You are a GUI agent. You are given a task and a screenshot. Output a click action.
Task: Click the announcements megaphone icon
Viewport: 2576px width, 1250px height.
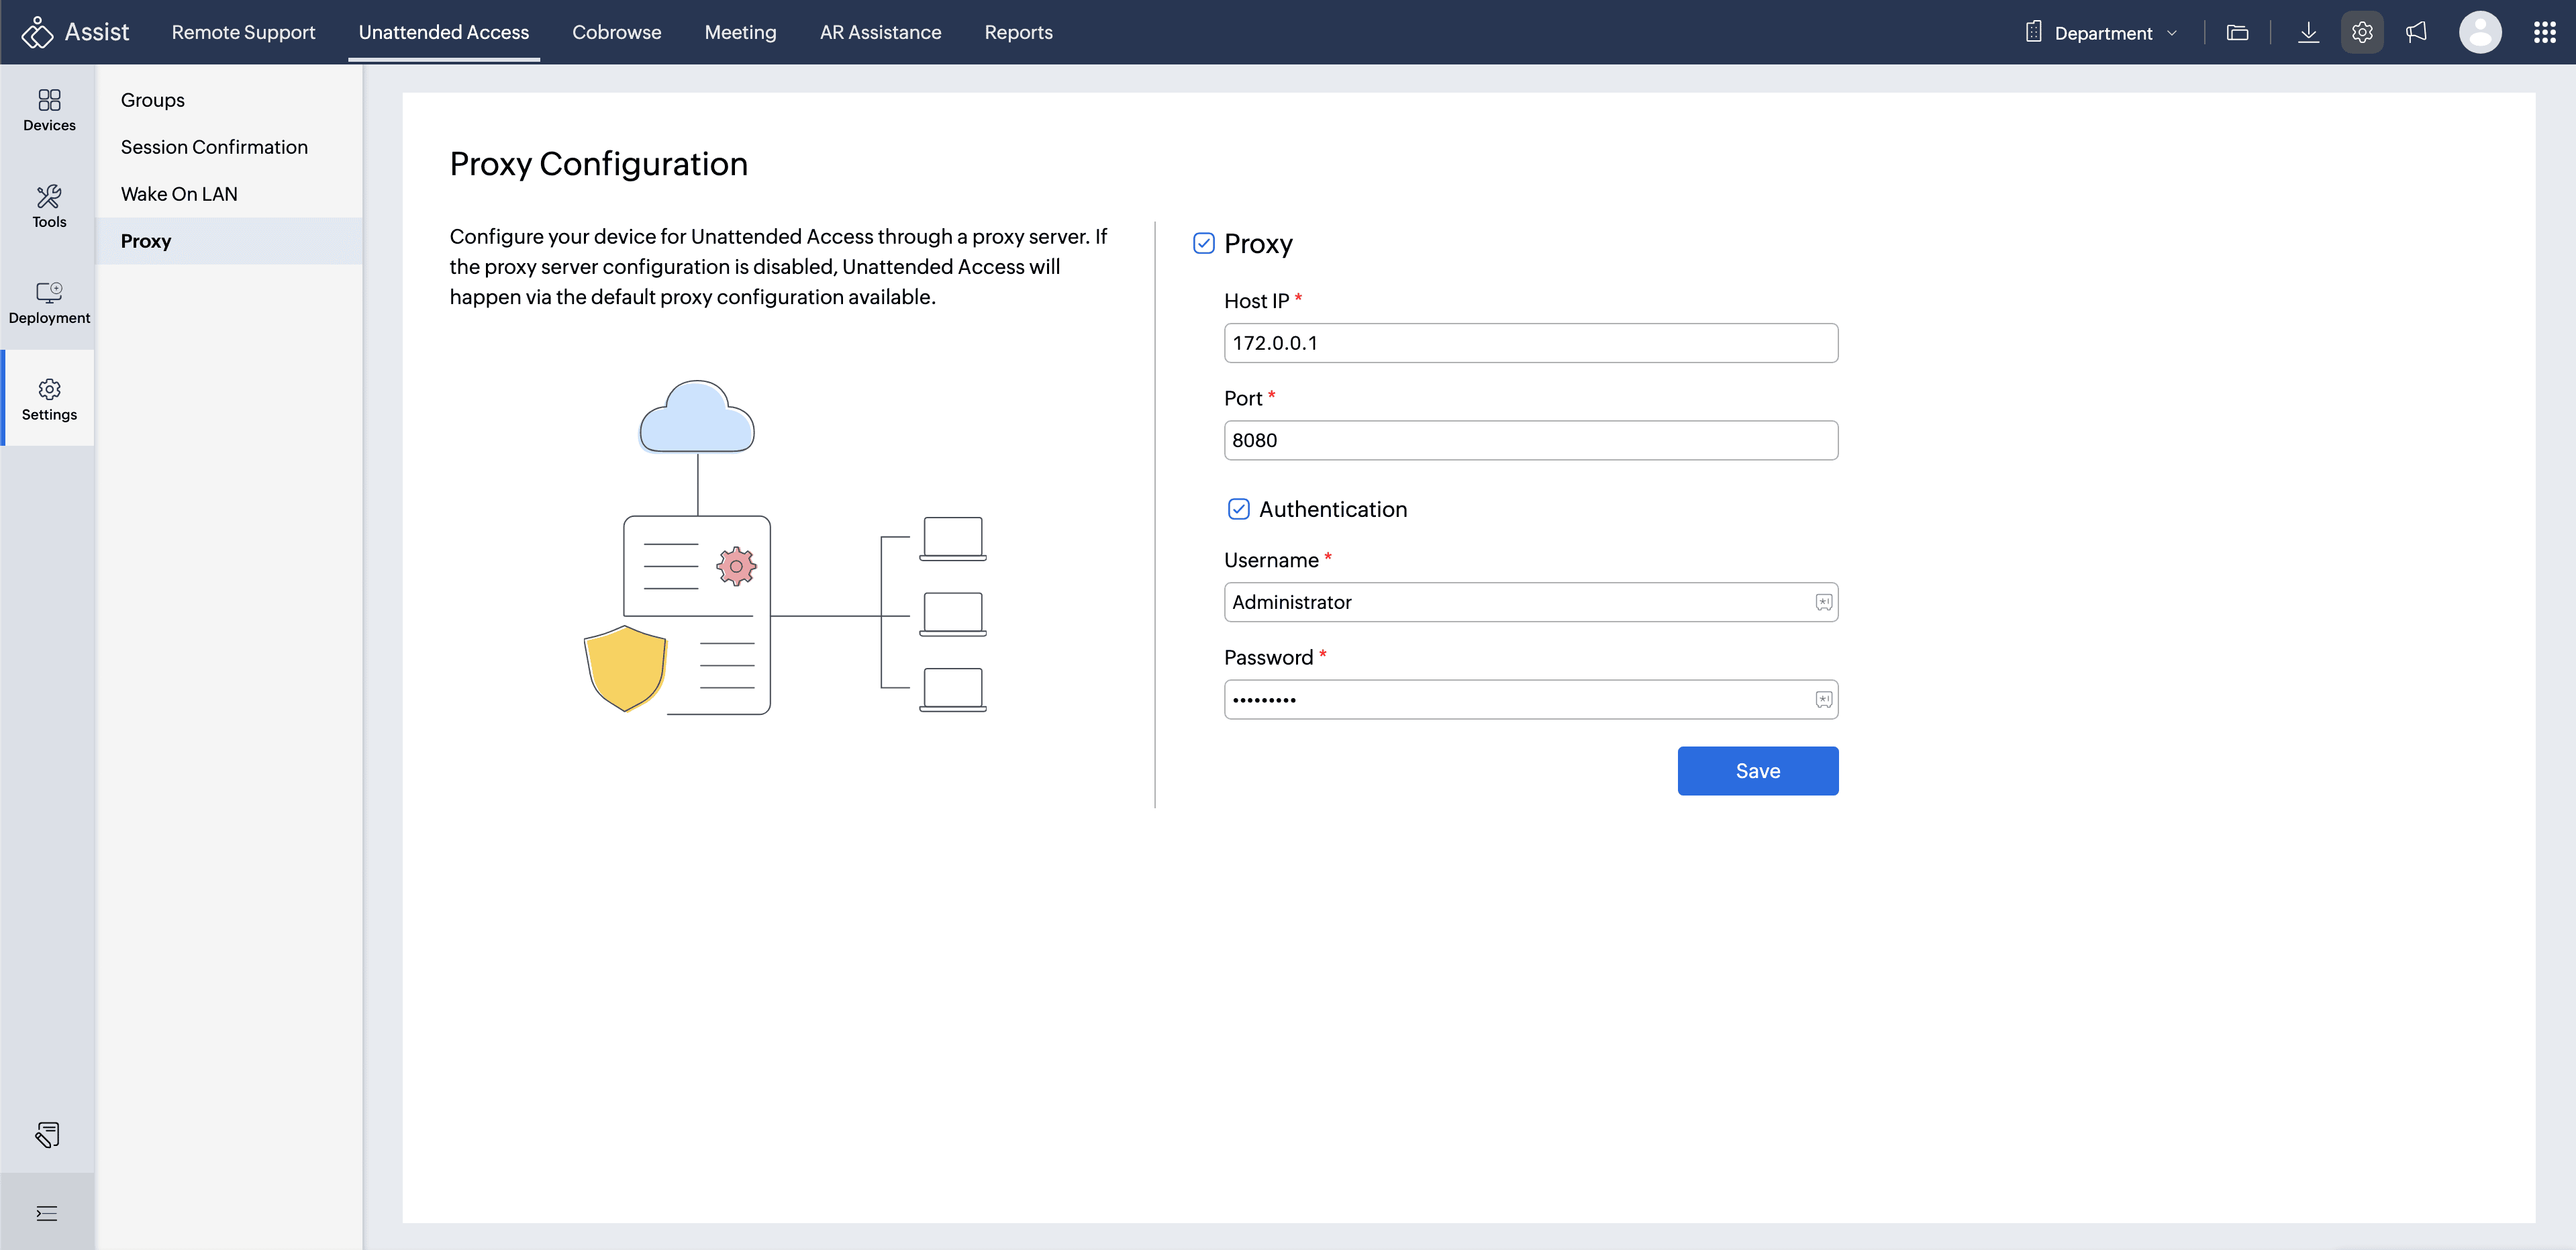pyautogui.click(x=2416, y=33)
